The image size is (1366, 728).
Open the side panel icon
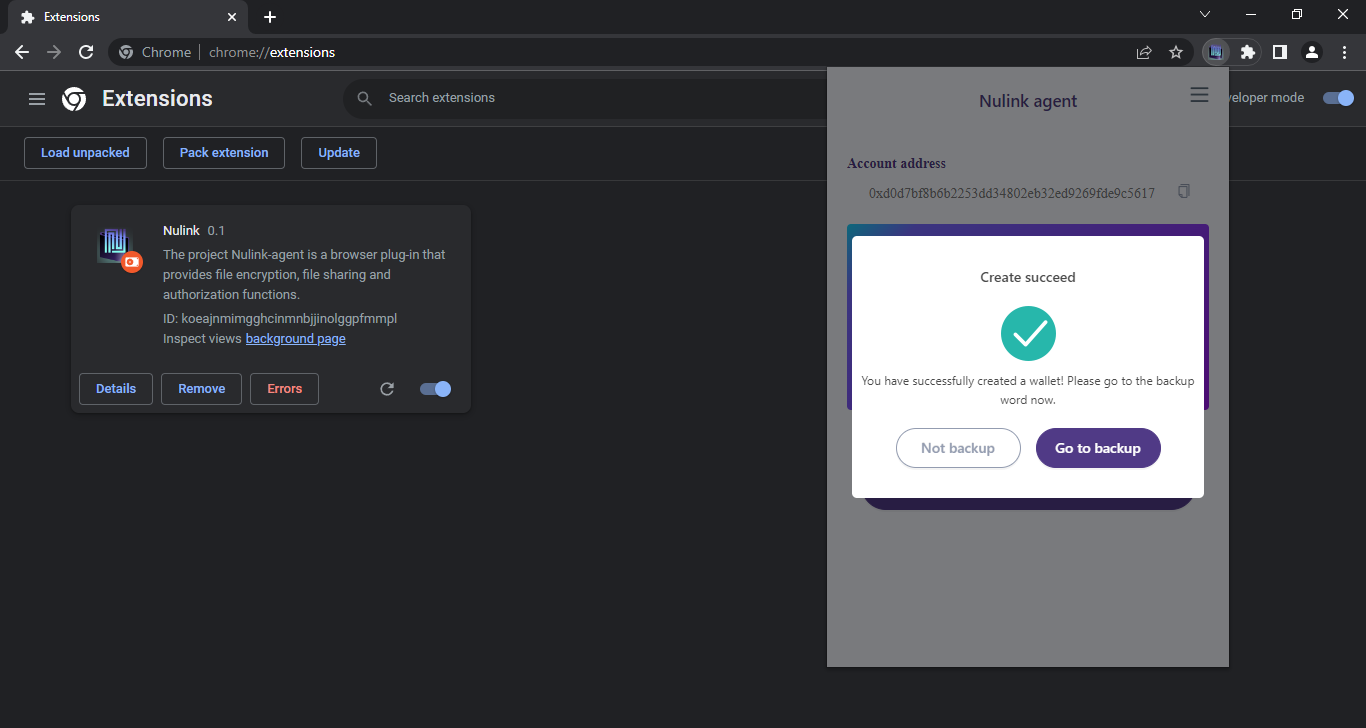(x=1279, y=52)
